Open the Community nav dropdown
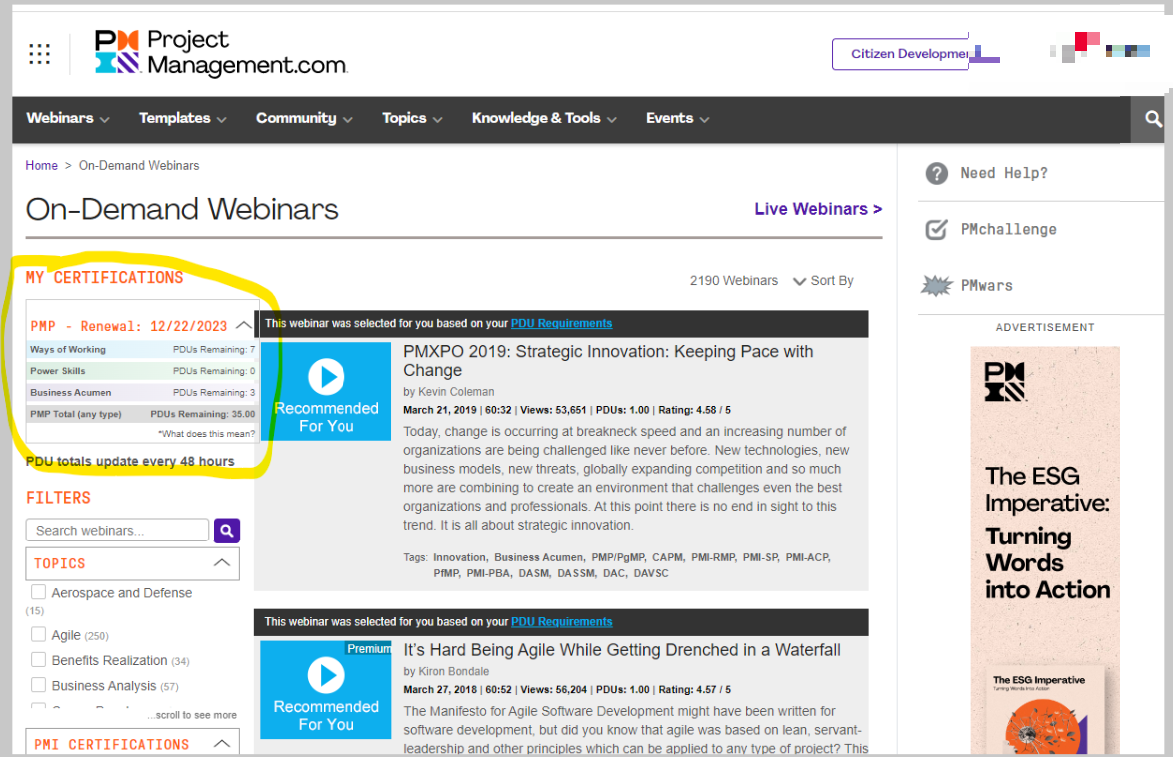 coord(304,118)
